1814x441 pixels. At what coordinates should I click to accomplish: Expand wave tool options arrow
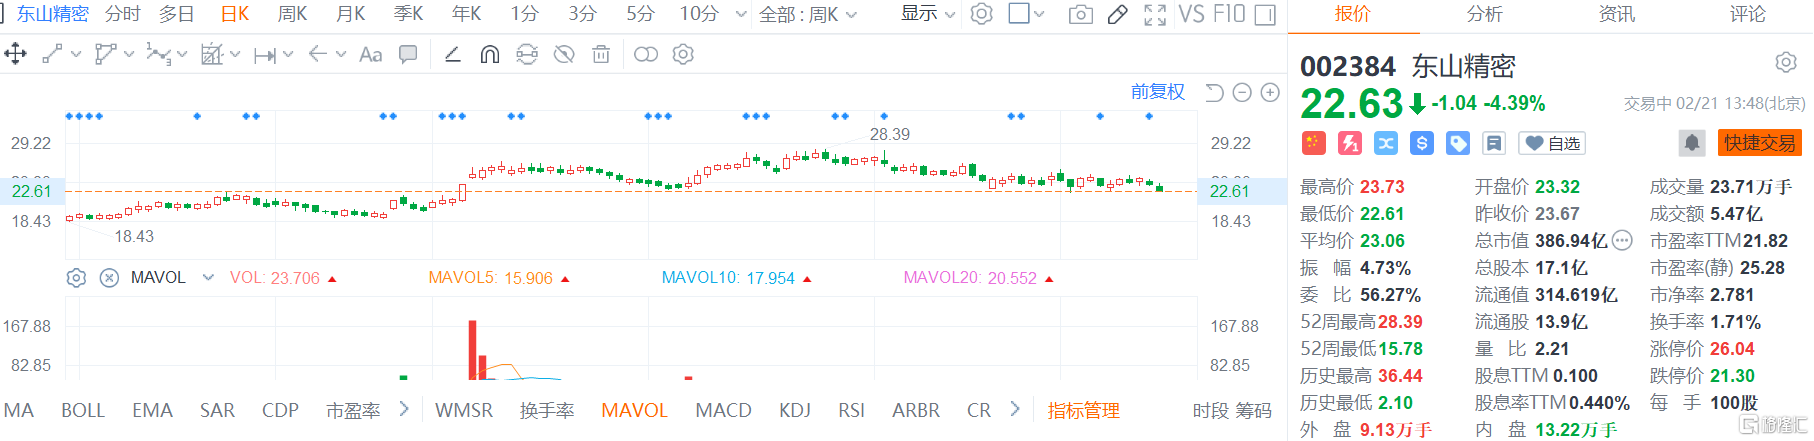182,55
